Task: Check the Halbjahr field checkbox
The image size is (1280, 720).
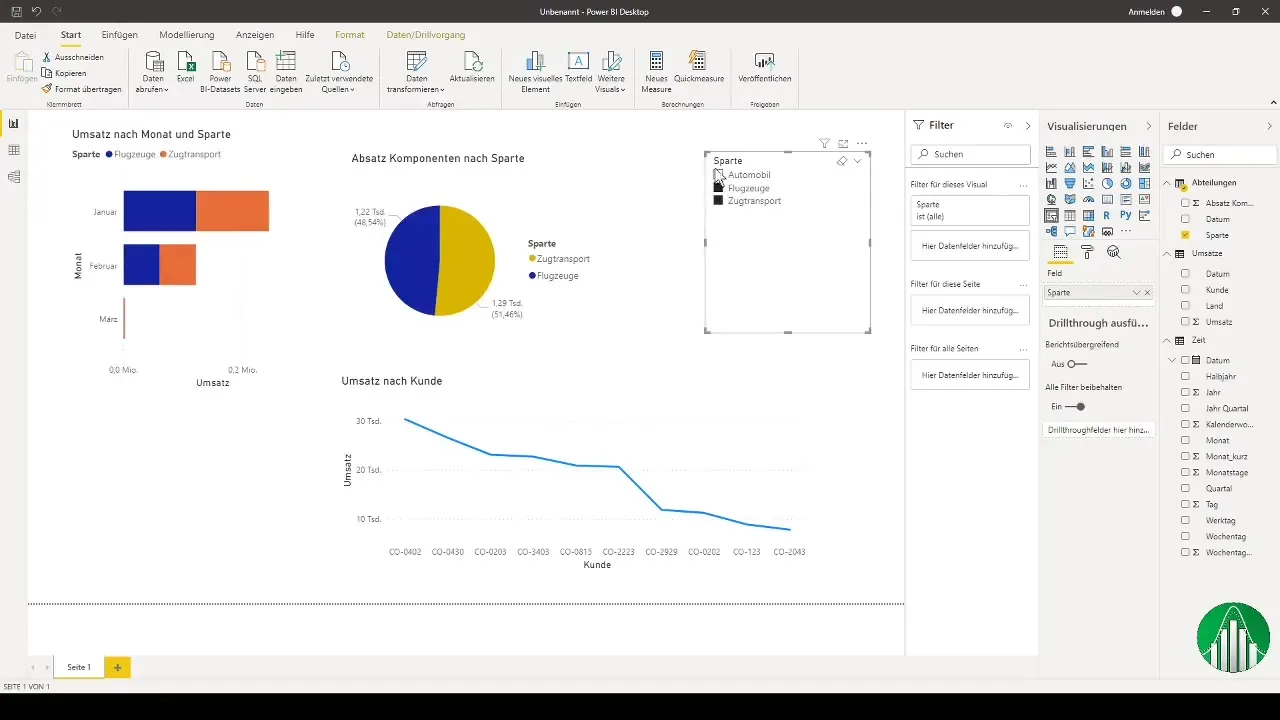Action: point(1185,376)
